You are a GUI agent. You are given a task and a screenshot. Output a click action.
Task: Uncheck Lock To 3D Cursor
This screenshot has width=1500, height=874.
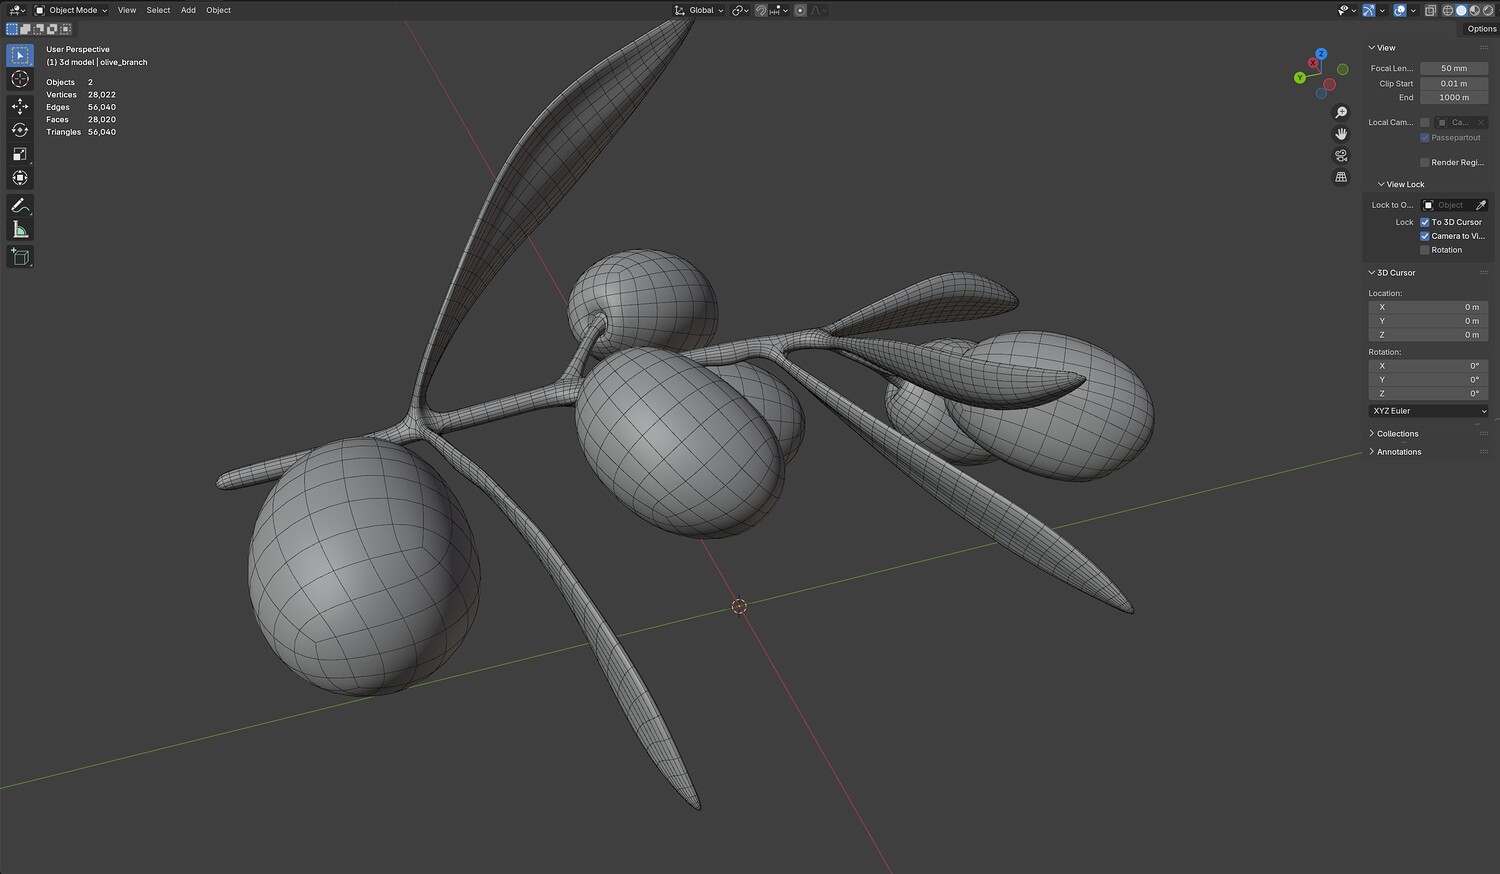1425,222
